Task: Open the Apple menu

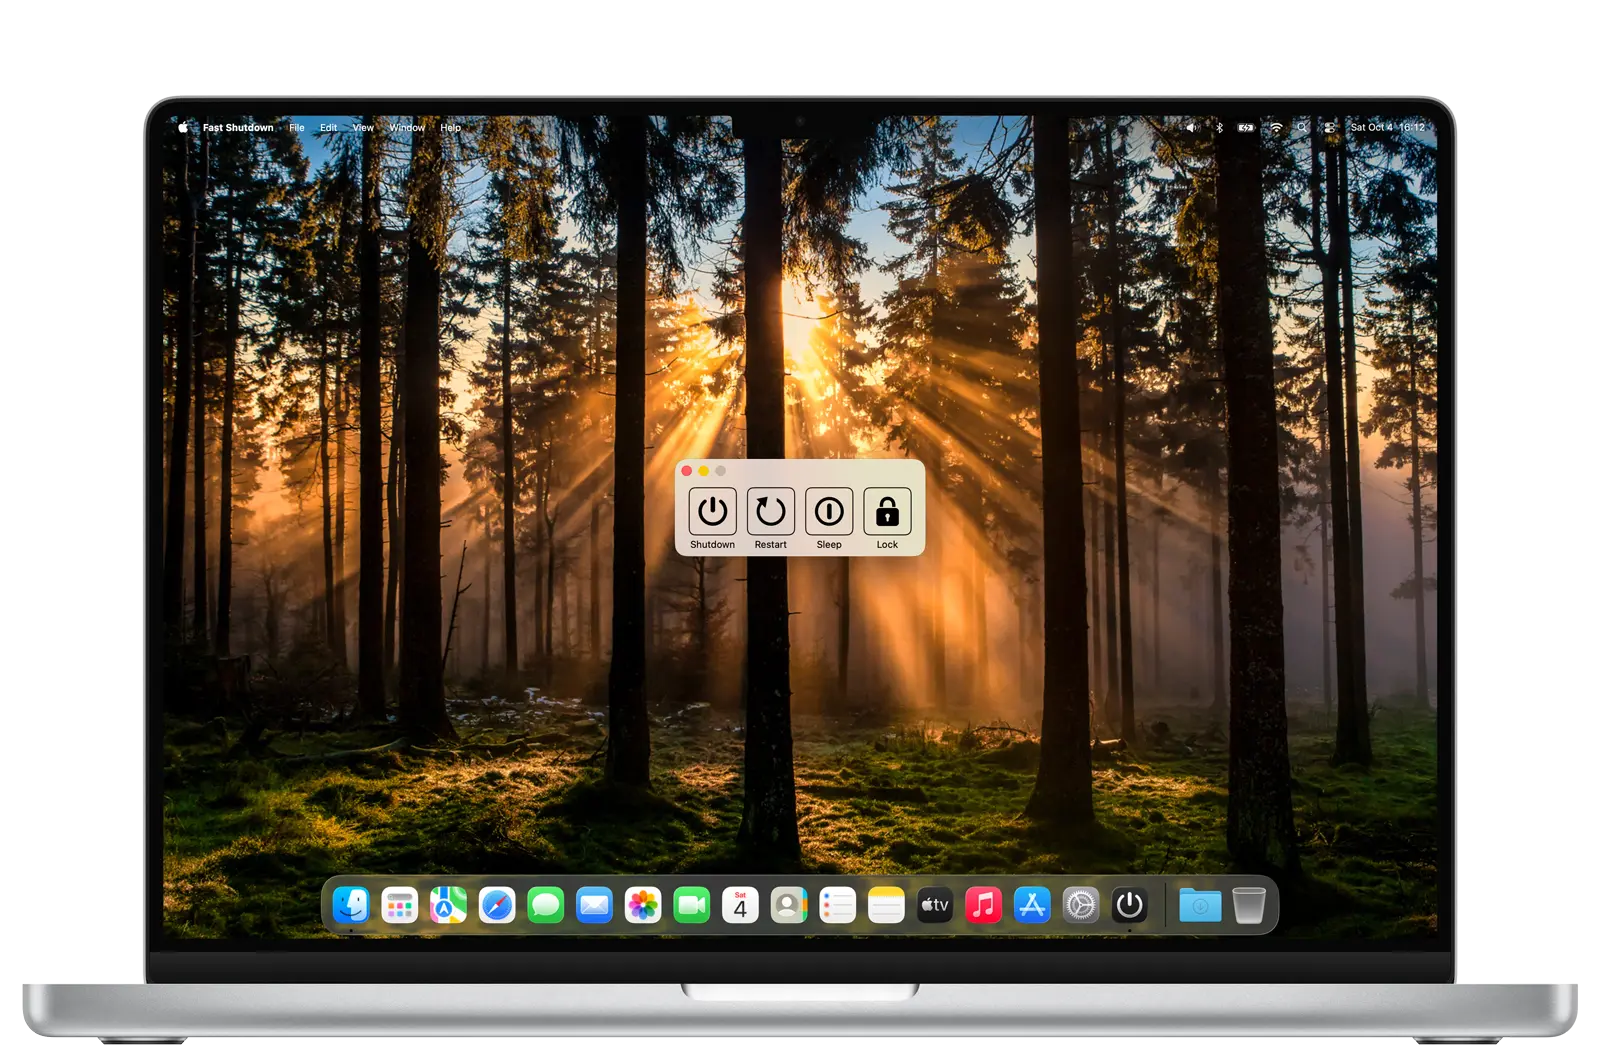Action: (183, 128)
